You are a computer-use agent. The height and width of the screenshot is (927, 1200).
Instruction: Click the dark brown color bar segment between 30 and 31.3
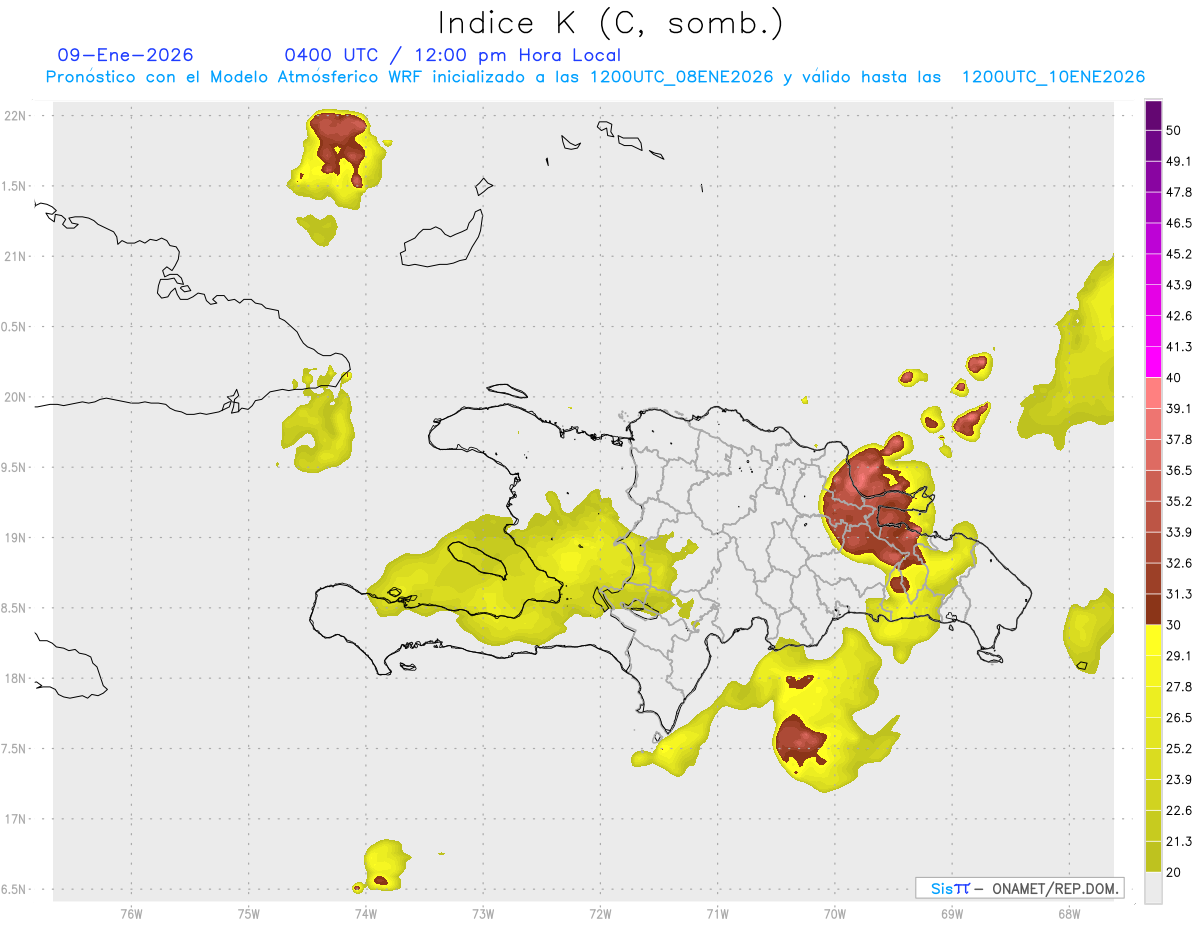tap(1153, 609)
